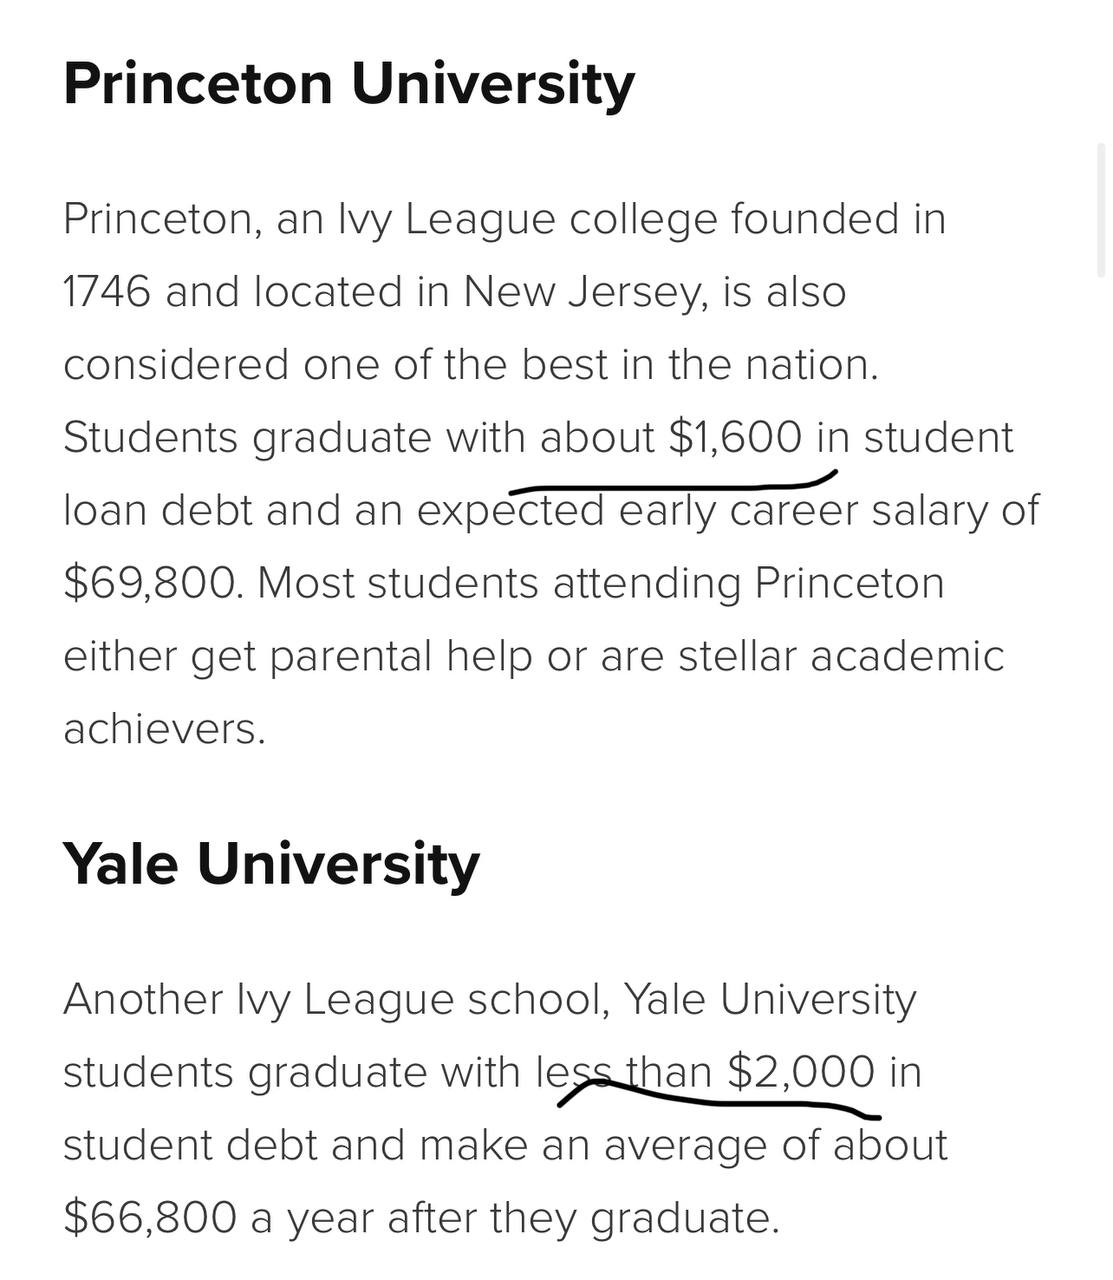1113x1280 pixels.
Task: Click the underlined '$1,600' amount
Action: pyautogui.click(x=735, y=438)
